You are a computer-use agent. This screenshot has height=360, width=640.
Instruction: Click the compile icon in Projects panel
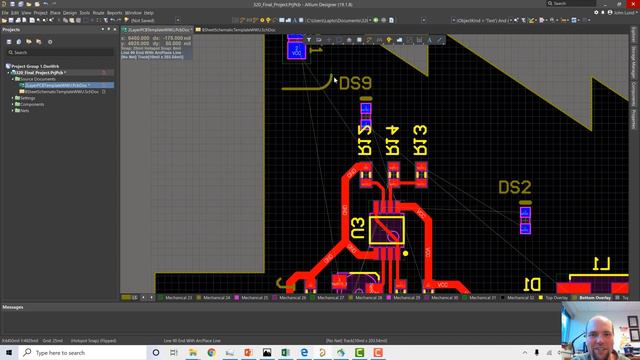19,42
